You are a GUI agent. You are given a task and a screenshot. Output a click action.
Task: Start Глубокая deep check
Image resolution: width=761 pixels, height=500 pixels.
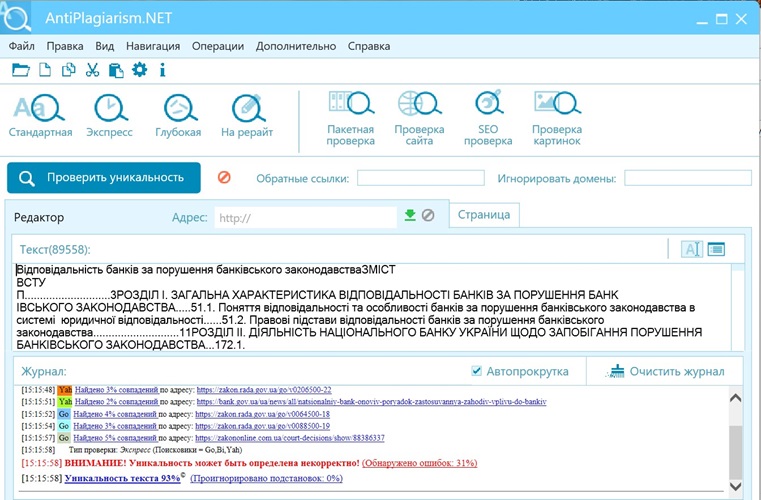pyautogui.click(x=178, y=116)
